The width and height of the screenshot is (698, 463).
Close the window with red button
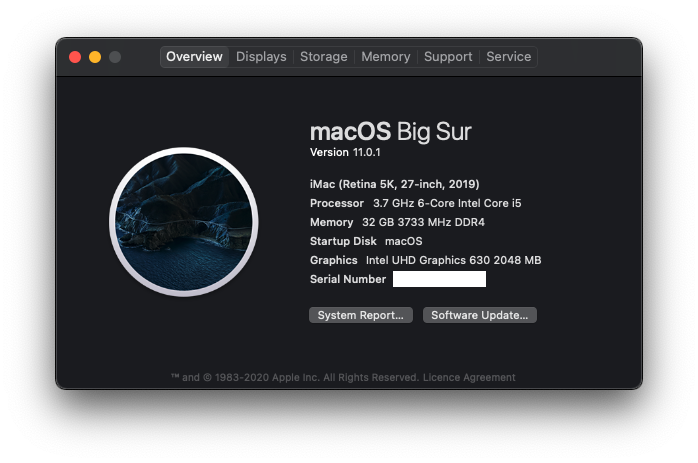(75, 57)
